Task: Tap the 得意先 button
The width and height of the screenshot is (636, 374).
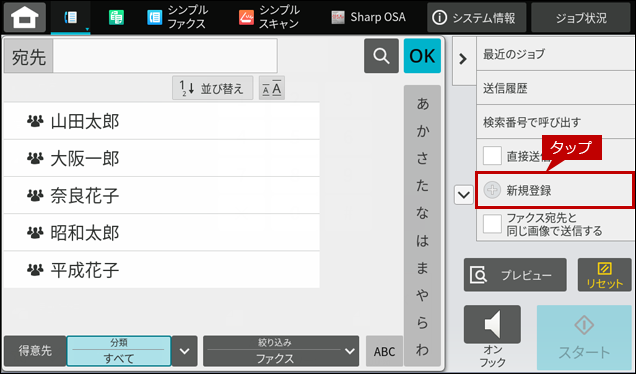Action: point(35,351)
